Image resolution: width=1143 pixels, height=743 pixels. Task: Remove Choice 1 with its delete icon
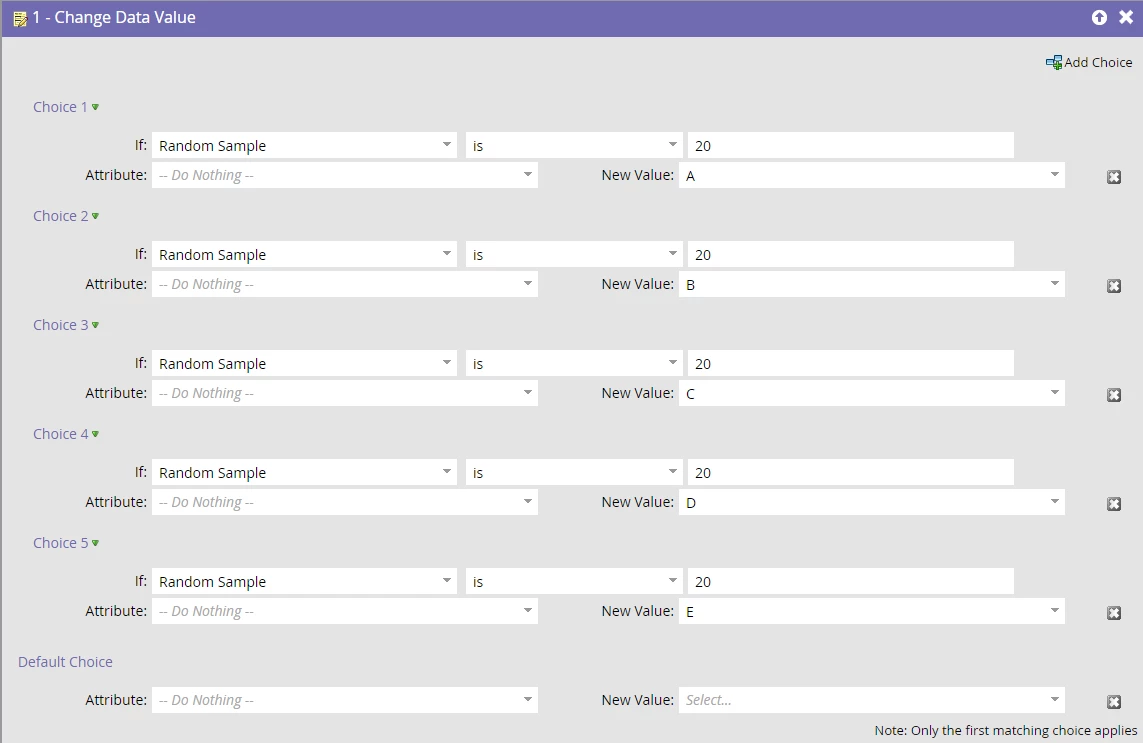point(1114,177)
